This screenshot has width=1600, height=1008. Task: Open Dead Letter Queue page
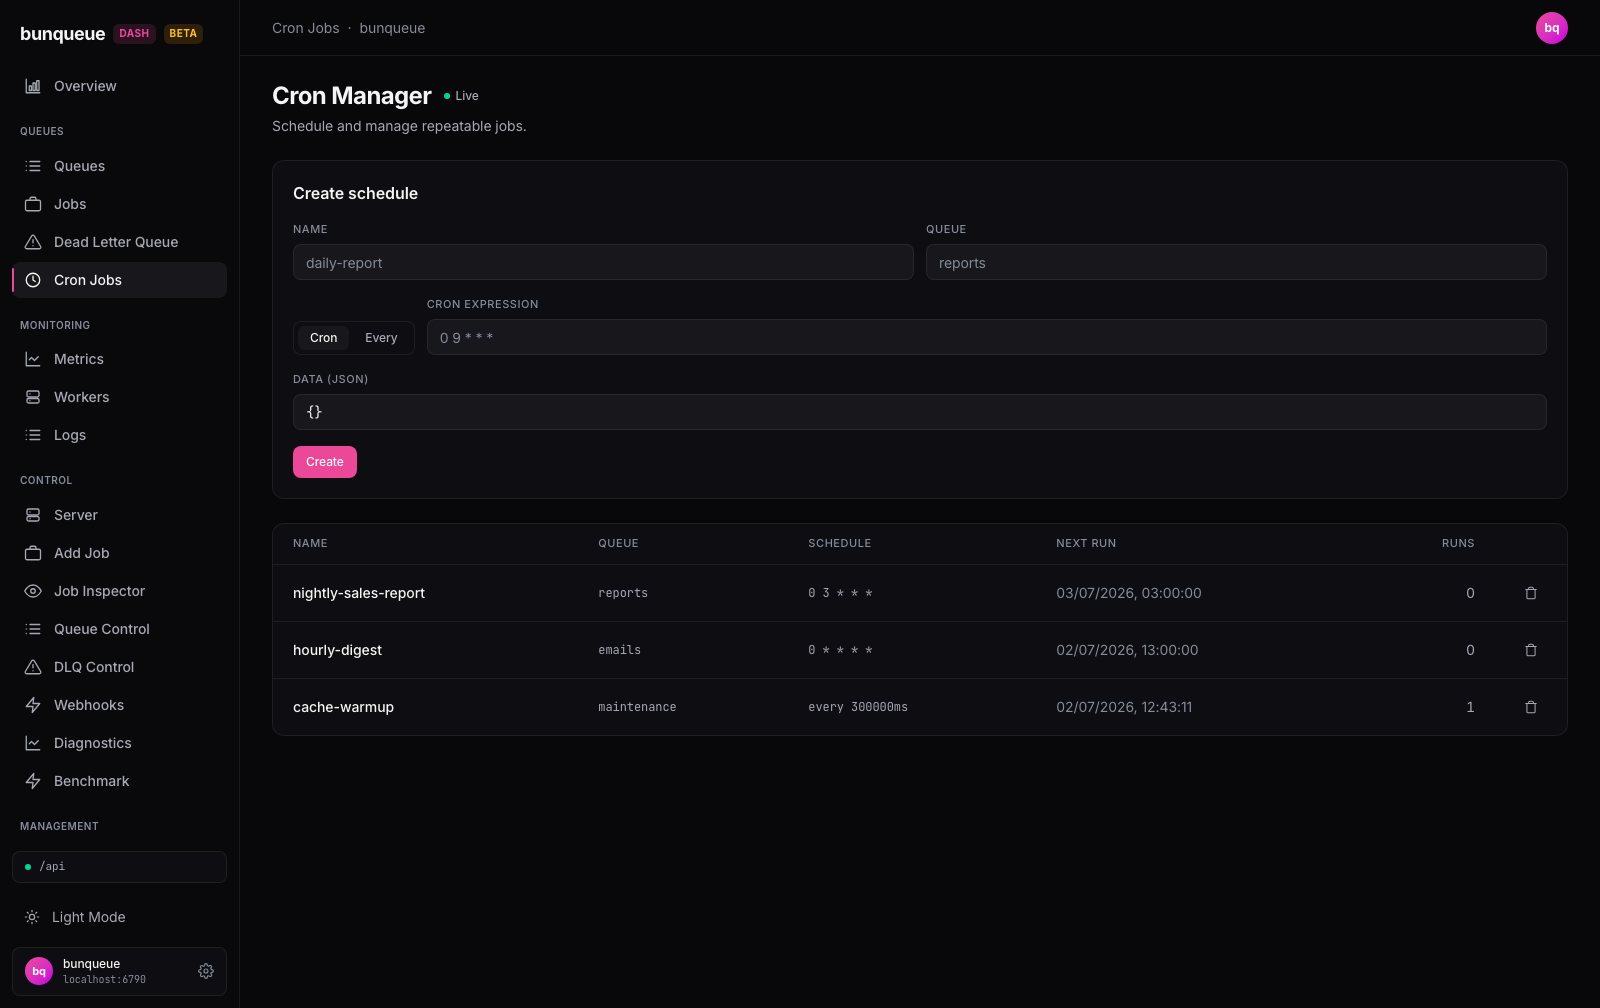[119, 242]
